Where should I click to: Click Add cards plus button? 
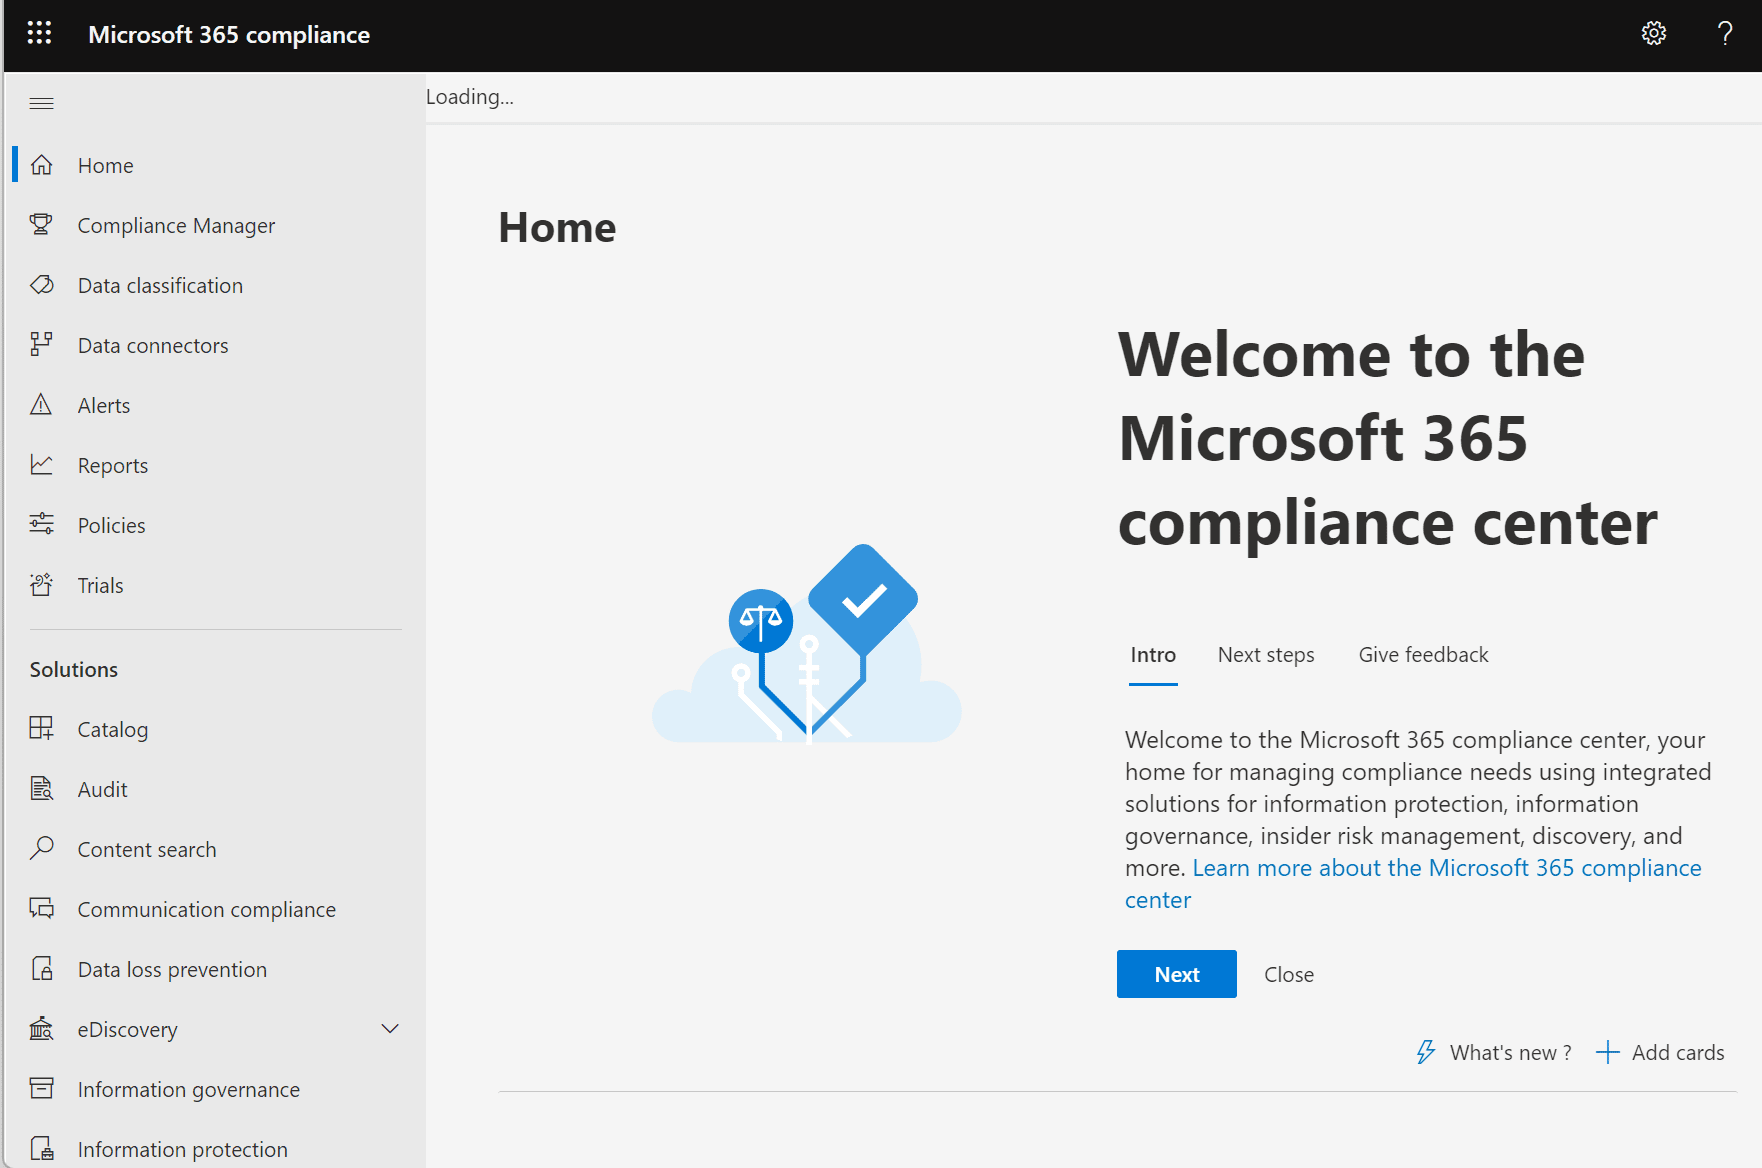tap(1660, 1053)
